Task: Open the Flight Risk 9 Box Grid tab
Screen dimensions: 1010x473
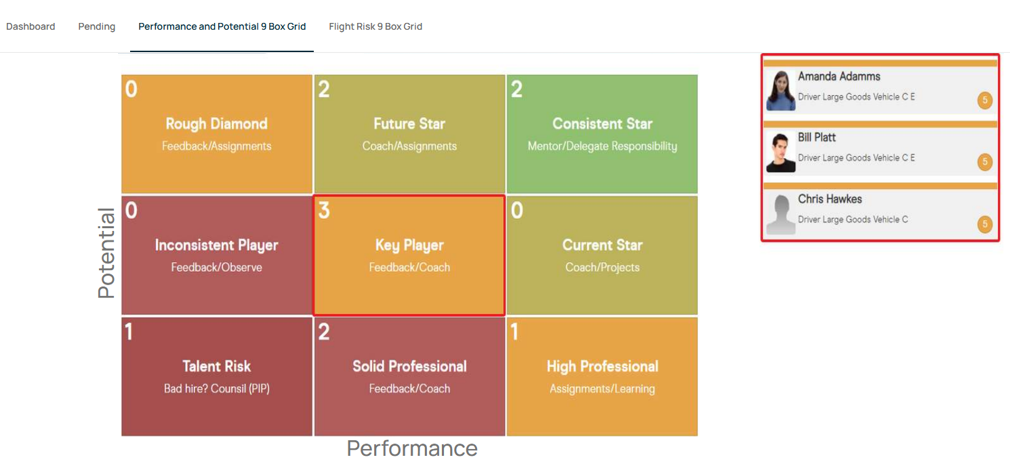Action: [376, 26]
